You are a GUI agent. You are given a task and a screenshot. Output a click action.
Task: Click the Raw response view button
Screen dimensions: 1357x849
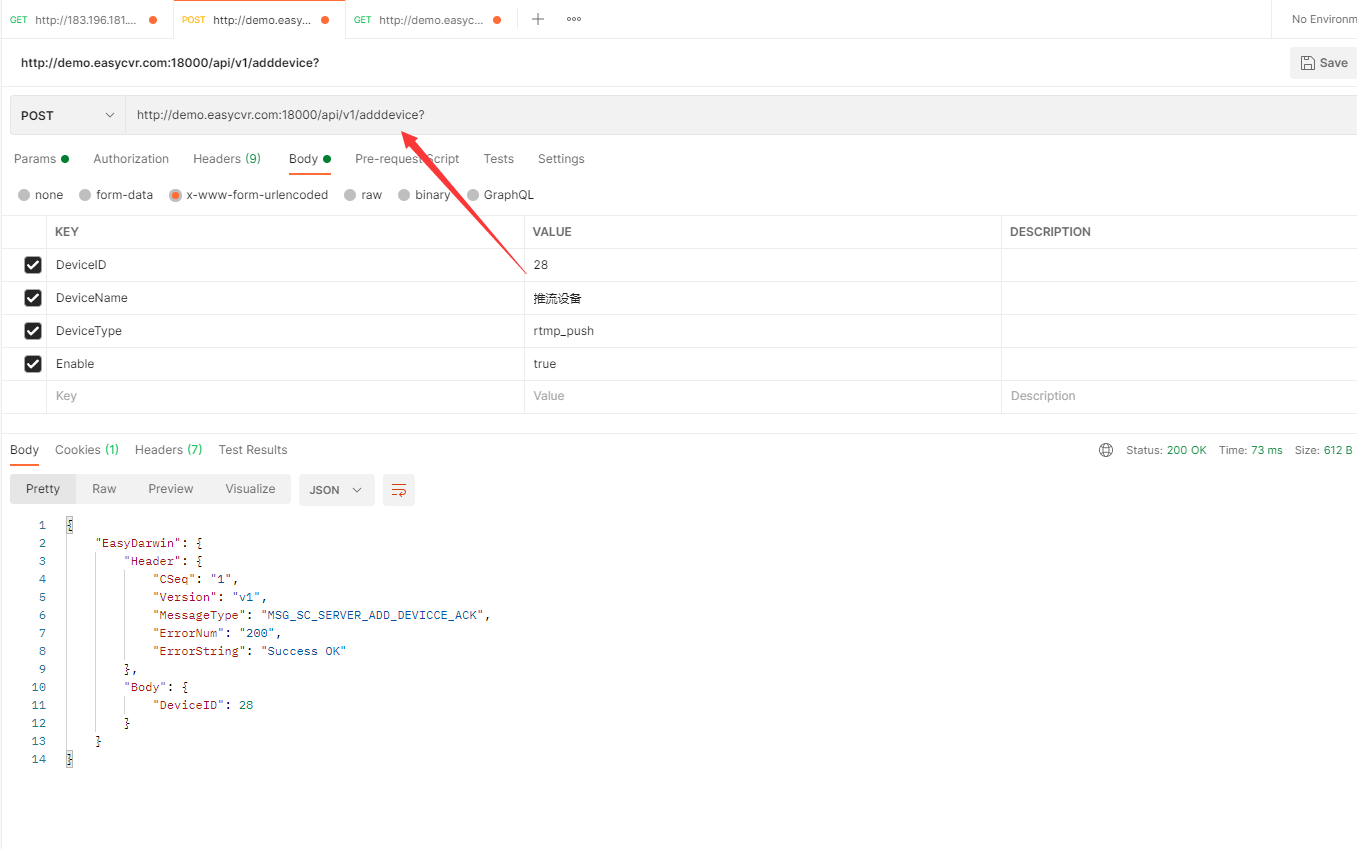[104, 489]
